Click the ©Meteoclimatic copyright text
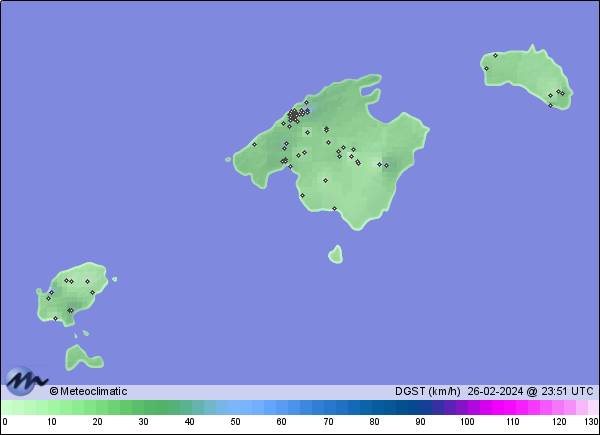Image resolution: width=600 pixels, height=435 pixels. coord(88,391)
